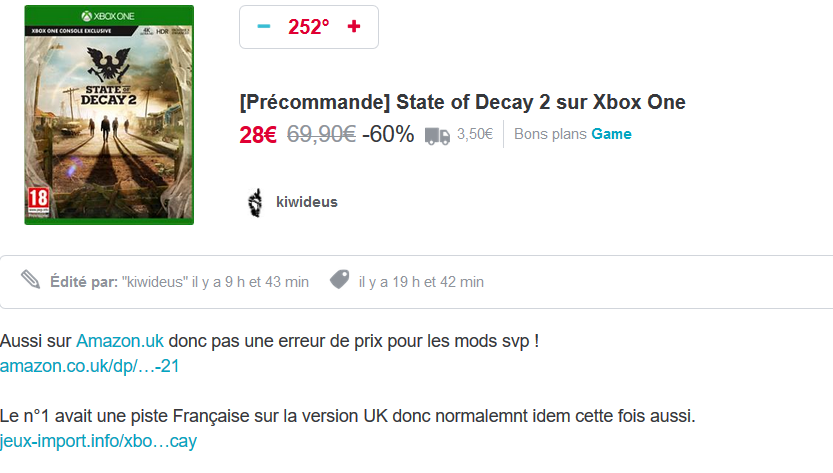Click the price tag posted icon
The image size is (833, 473).
click(x=339, y=279)
